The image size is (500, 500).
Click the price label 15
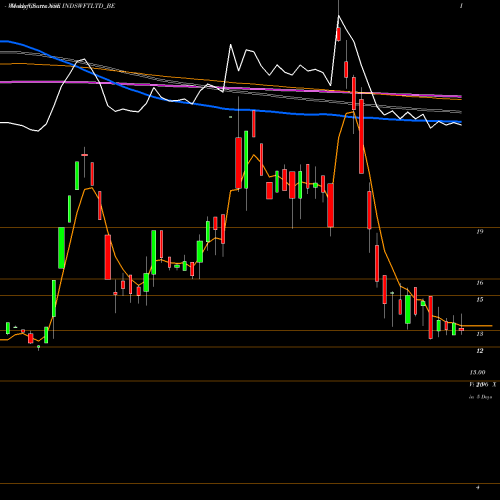pyautogui.click(x=479, y=300)
